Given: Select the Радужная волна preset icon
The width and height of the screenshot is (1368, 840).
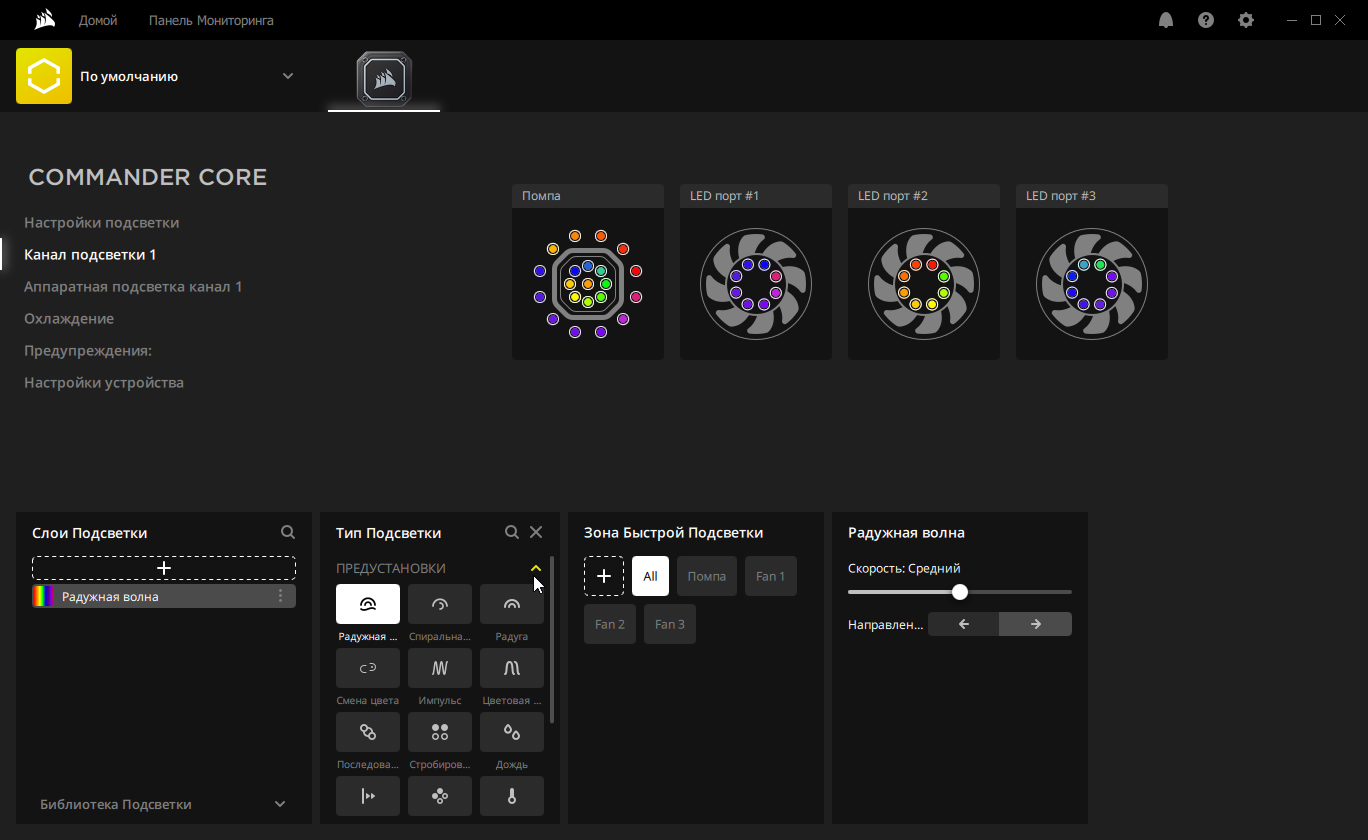Looking at the screenshot, I should (368, 604).
